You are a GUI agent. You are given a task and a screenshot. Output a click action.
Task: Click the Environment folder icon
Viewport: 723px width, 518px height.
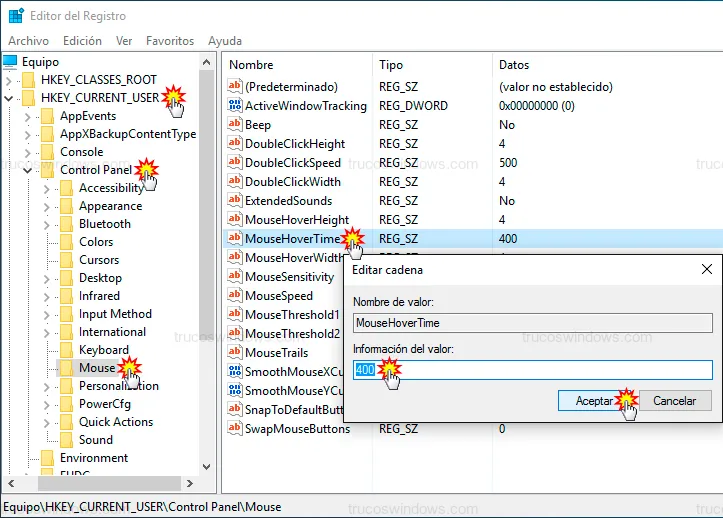pos(48,458)
